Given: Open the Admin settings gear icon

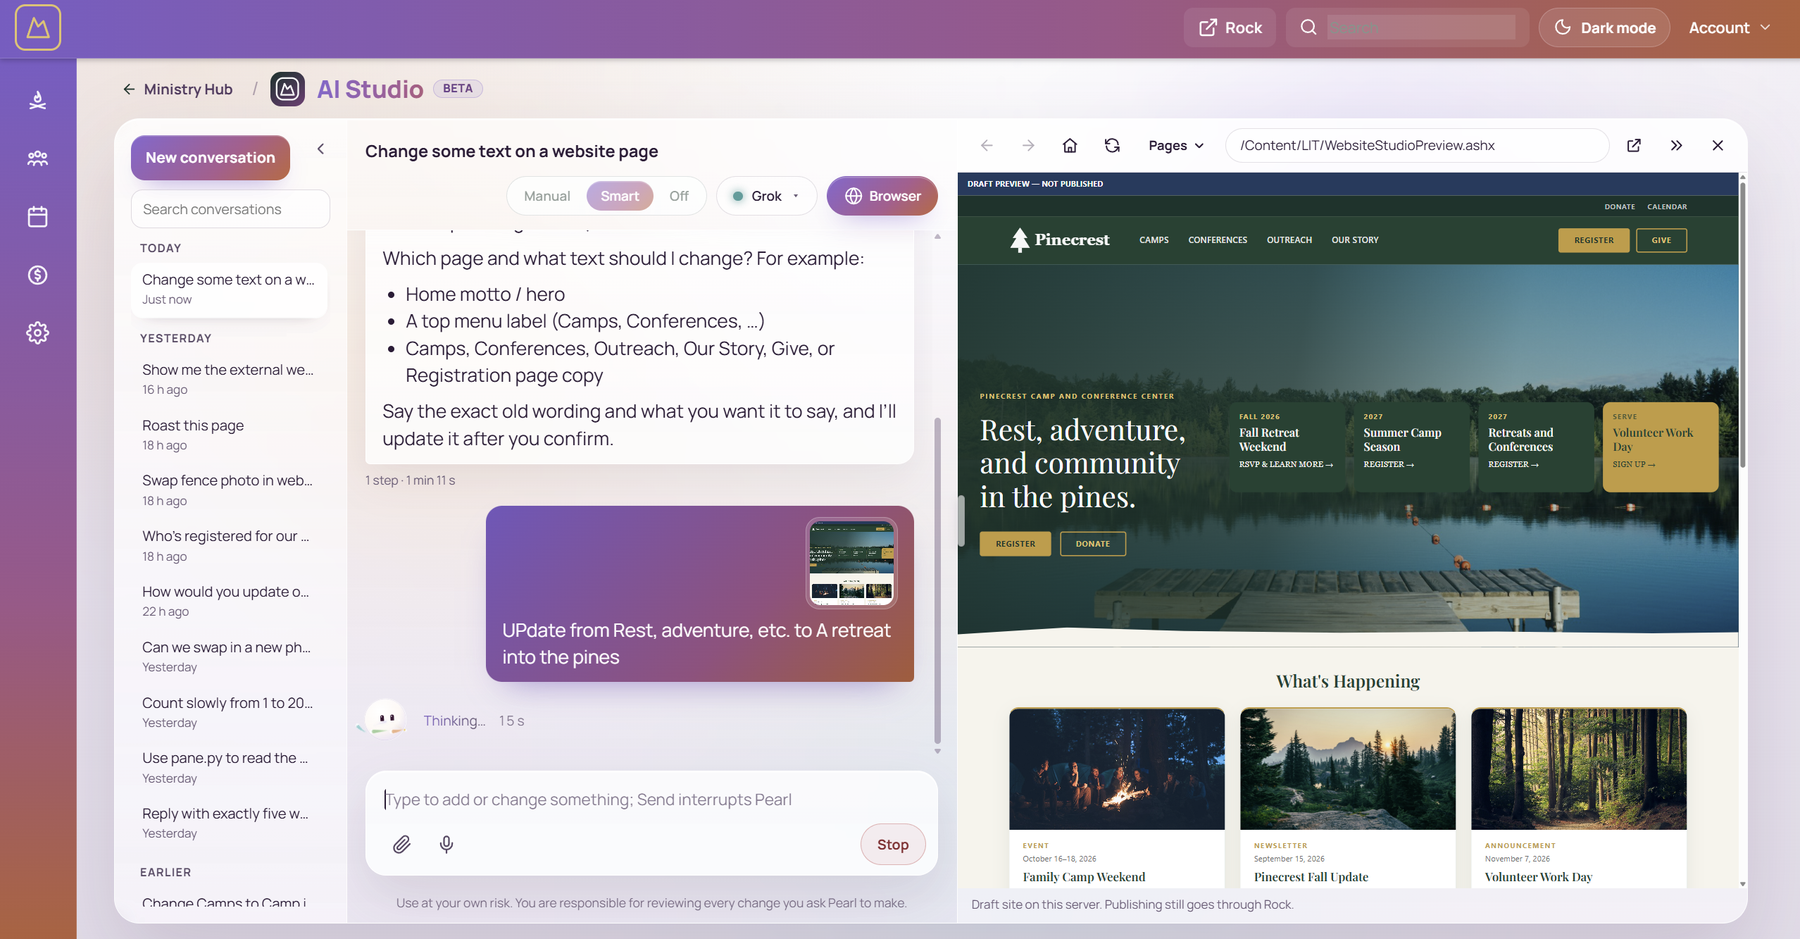Looking at the screenshot, I should (x=38, y=333).
